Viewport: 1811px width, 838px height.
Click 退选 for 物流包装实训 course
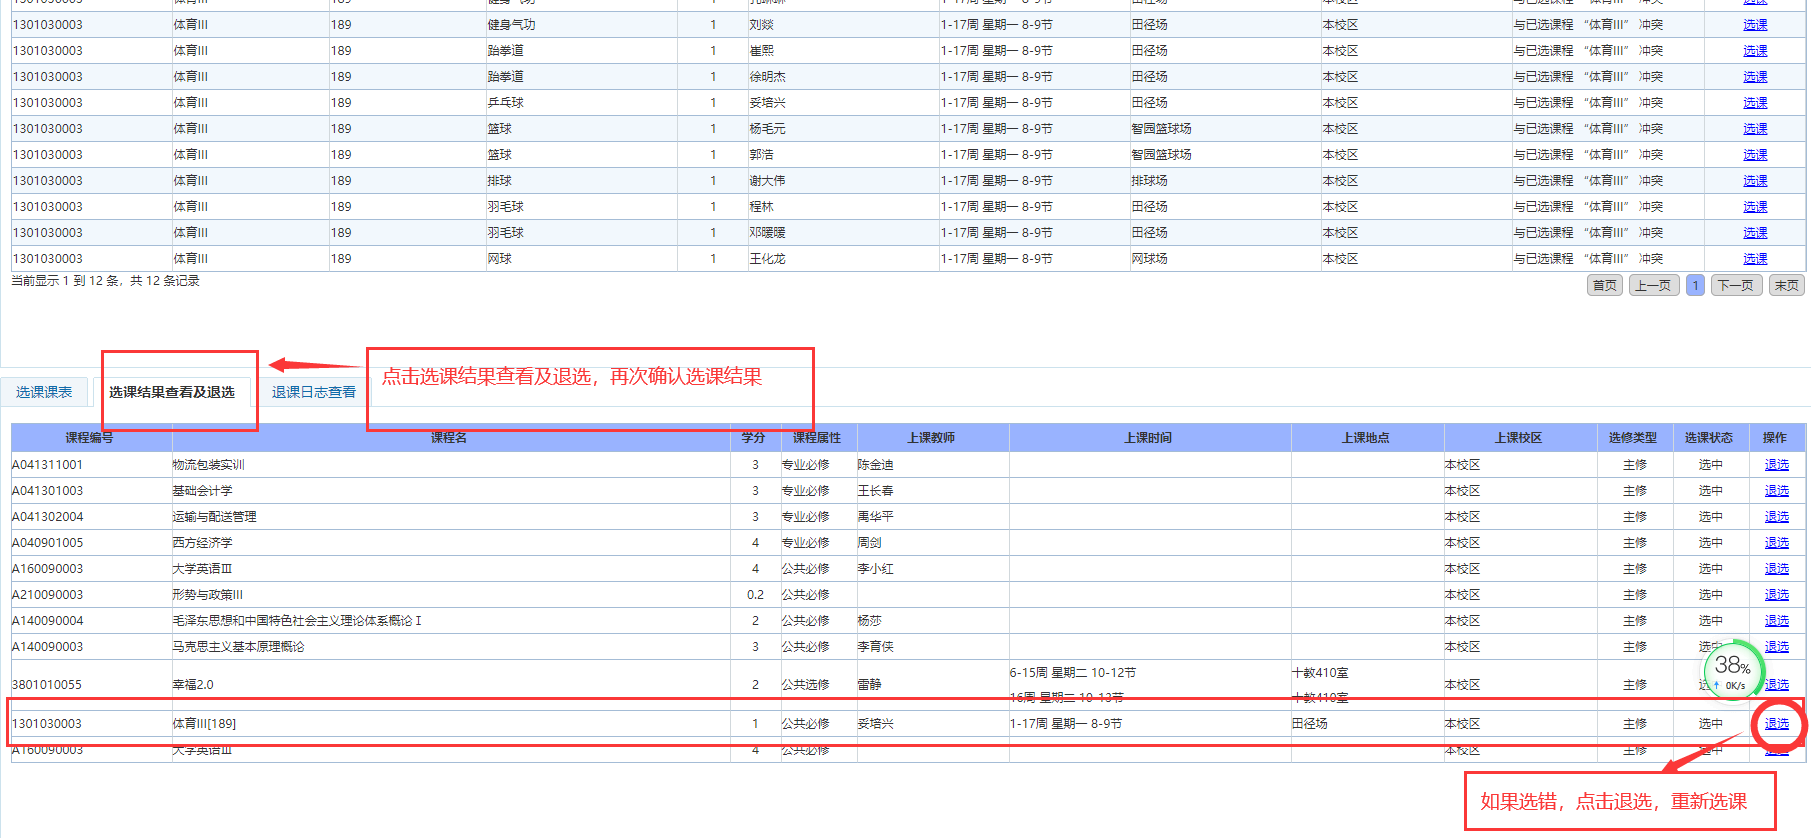[x=1777, y=465]
